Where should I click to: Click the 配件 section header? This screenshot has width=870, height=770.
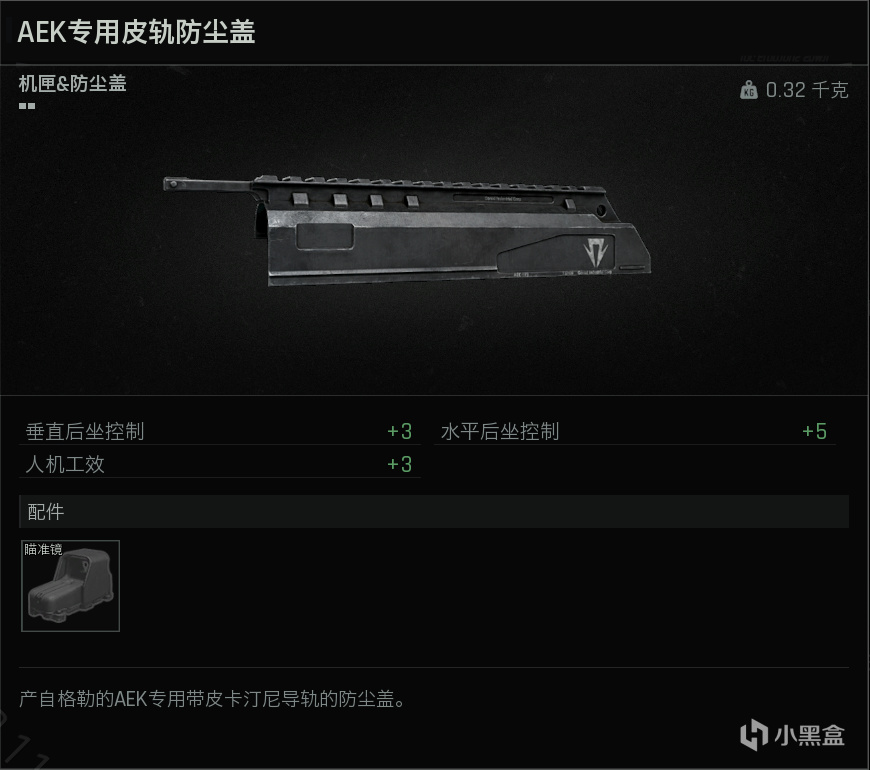(x=434, y=511)
